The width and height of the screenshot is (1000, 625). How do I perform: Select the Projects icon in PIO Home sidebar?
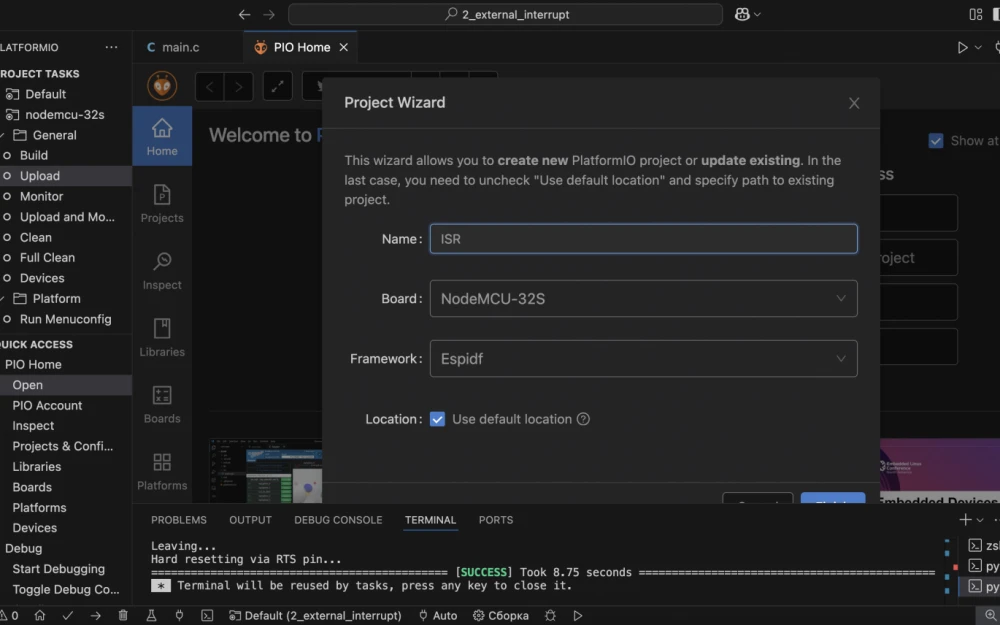tap(161, 202)
